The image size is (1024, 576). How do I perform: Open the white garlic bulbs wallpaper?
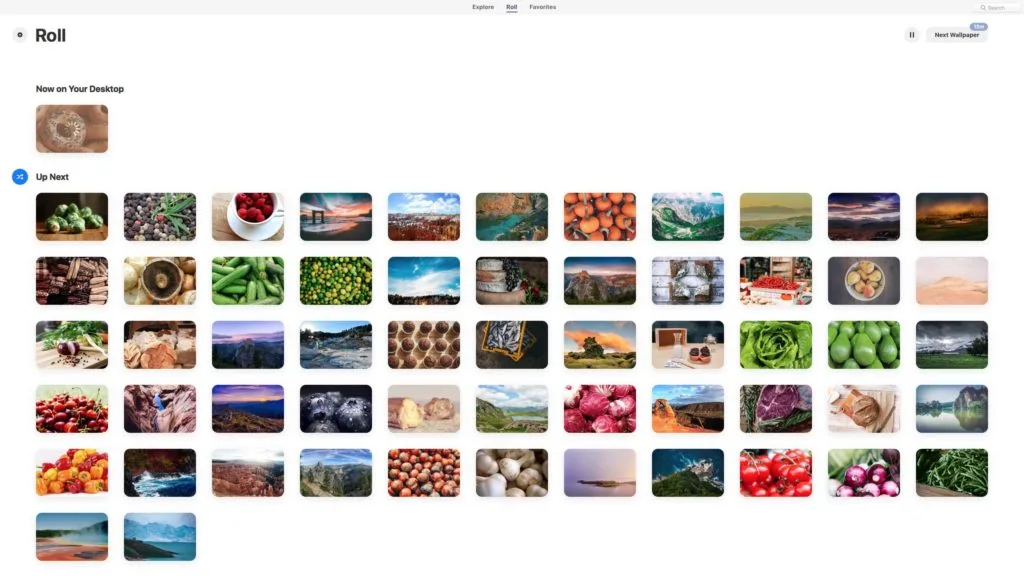coord(511,473)
